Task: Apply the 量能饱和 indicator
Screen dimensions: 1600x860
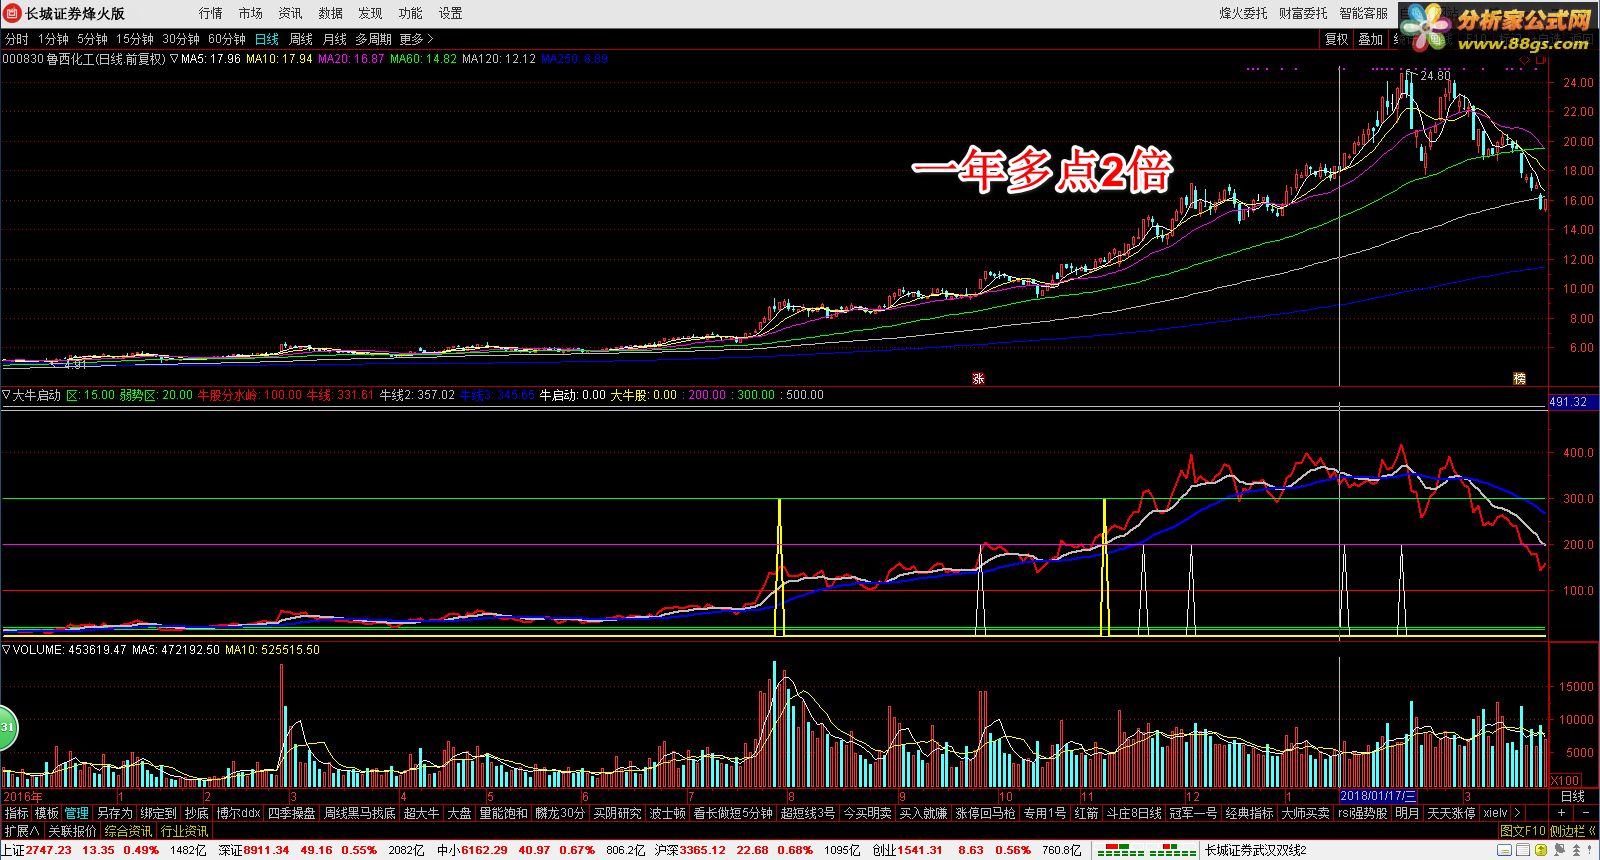Action: (503, 813)
